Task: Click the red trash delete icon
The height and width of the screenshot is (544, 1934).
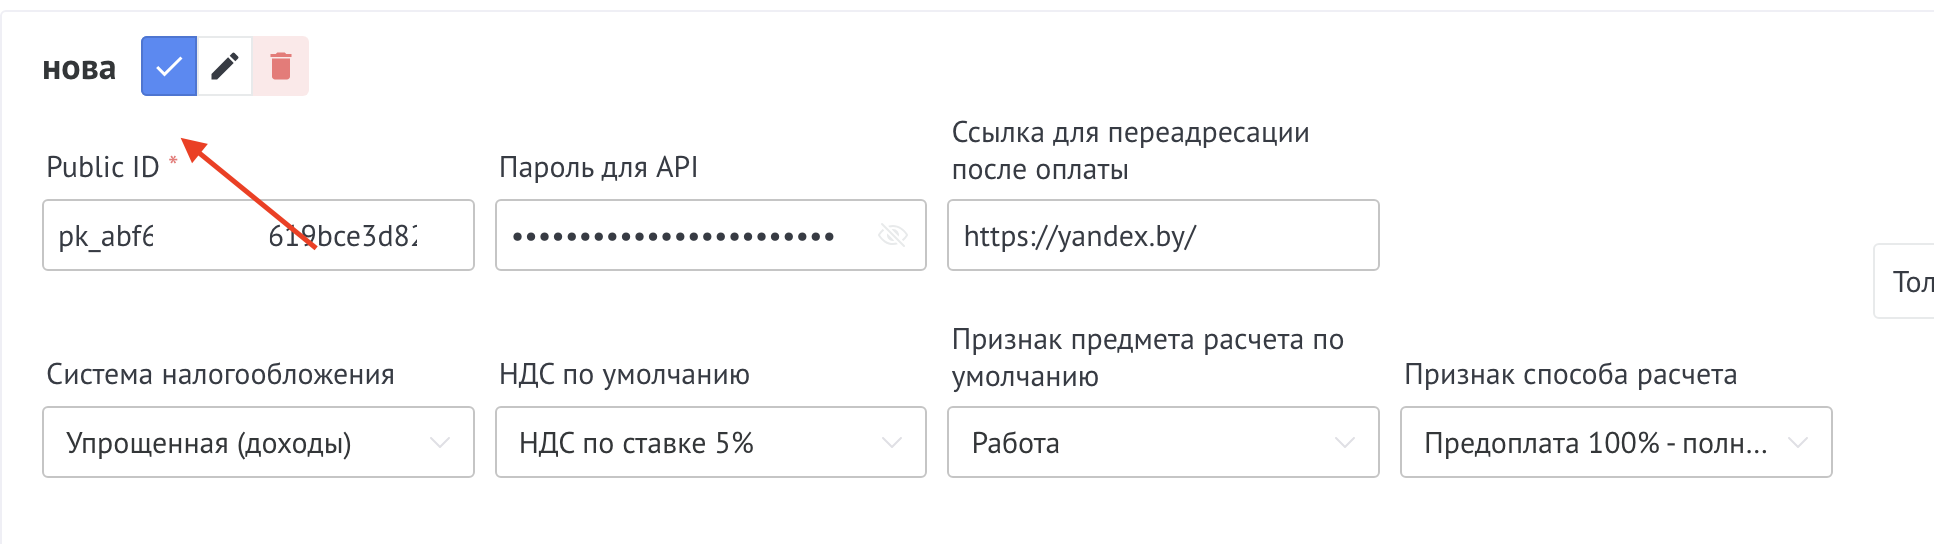Action: coord(281,67)
